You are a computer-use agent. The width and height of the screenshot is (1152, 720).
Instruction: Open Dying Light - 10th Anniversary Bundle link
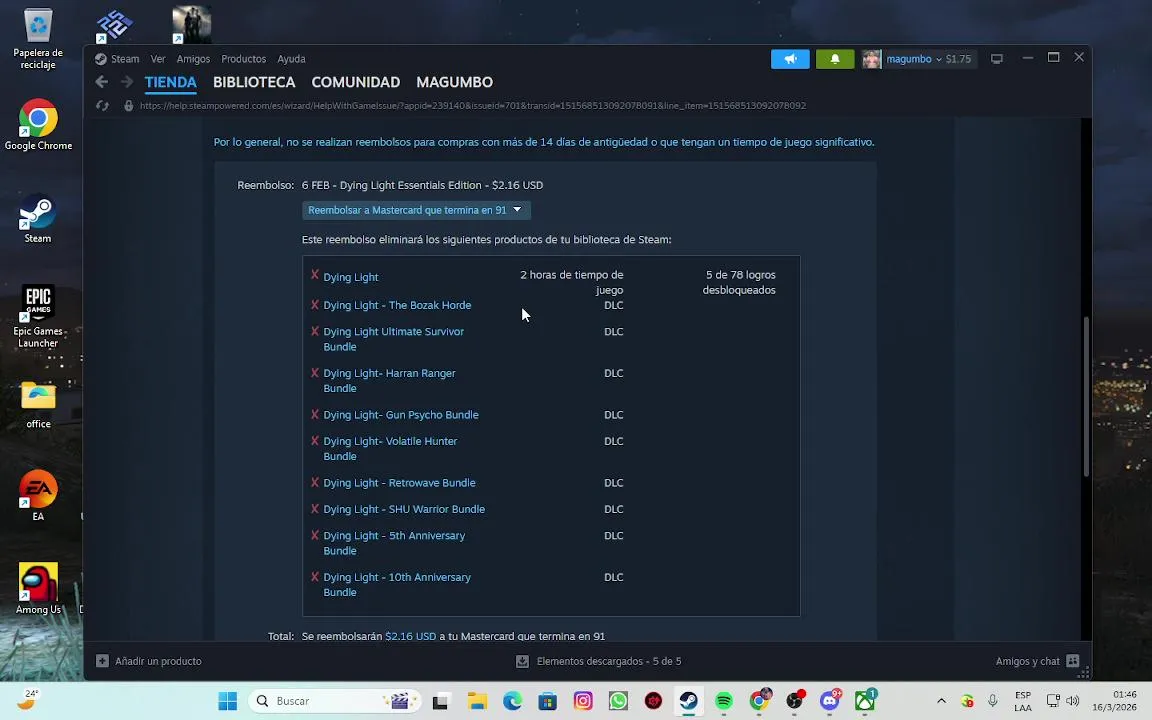point(397,585)
